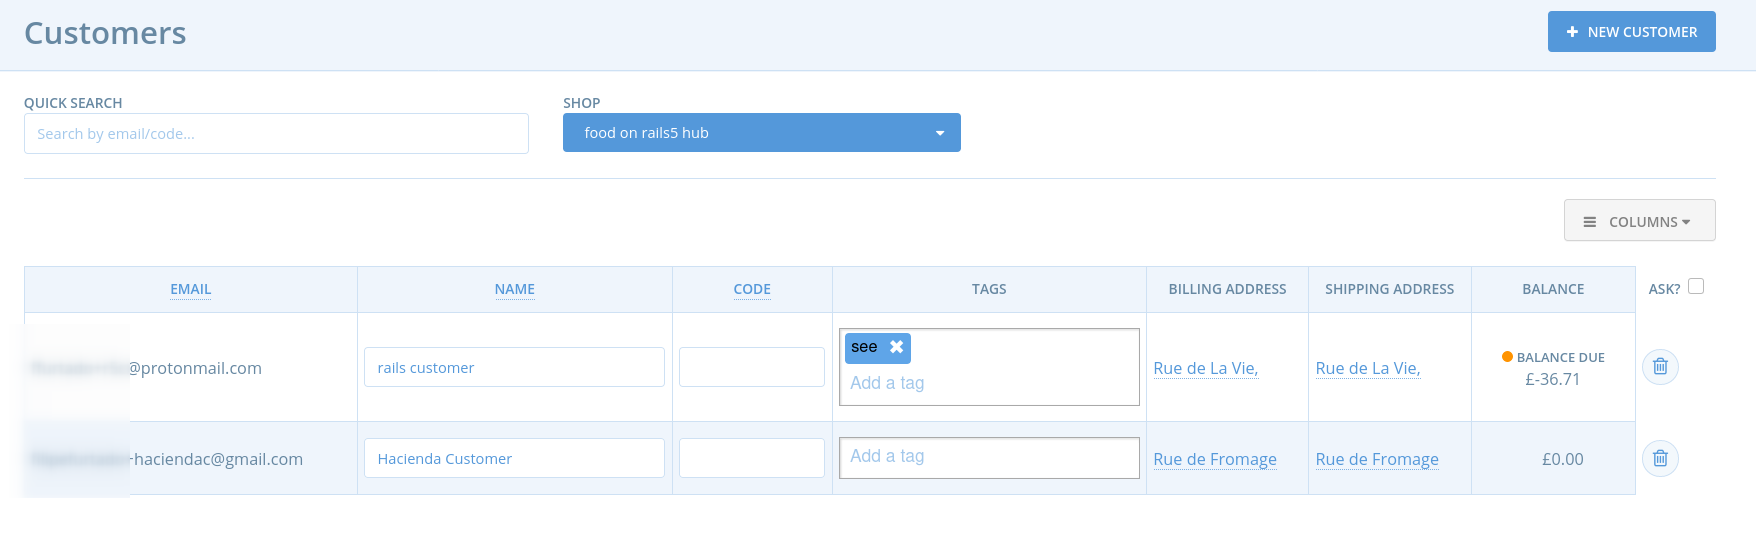The image size is (1756, 533).
Task: Click the plus New Customer button
Action: [x=1631, y=32]
